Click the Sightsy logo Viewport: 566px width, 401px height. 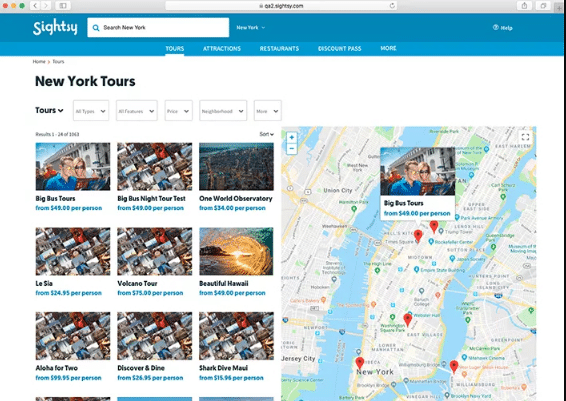tap(55, 27)
